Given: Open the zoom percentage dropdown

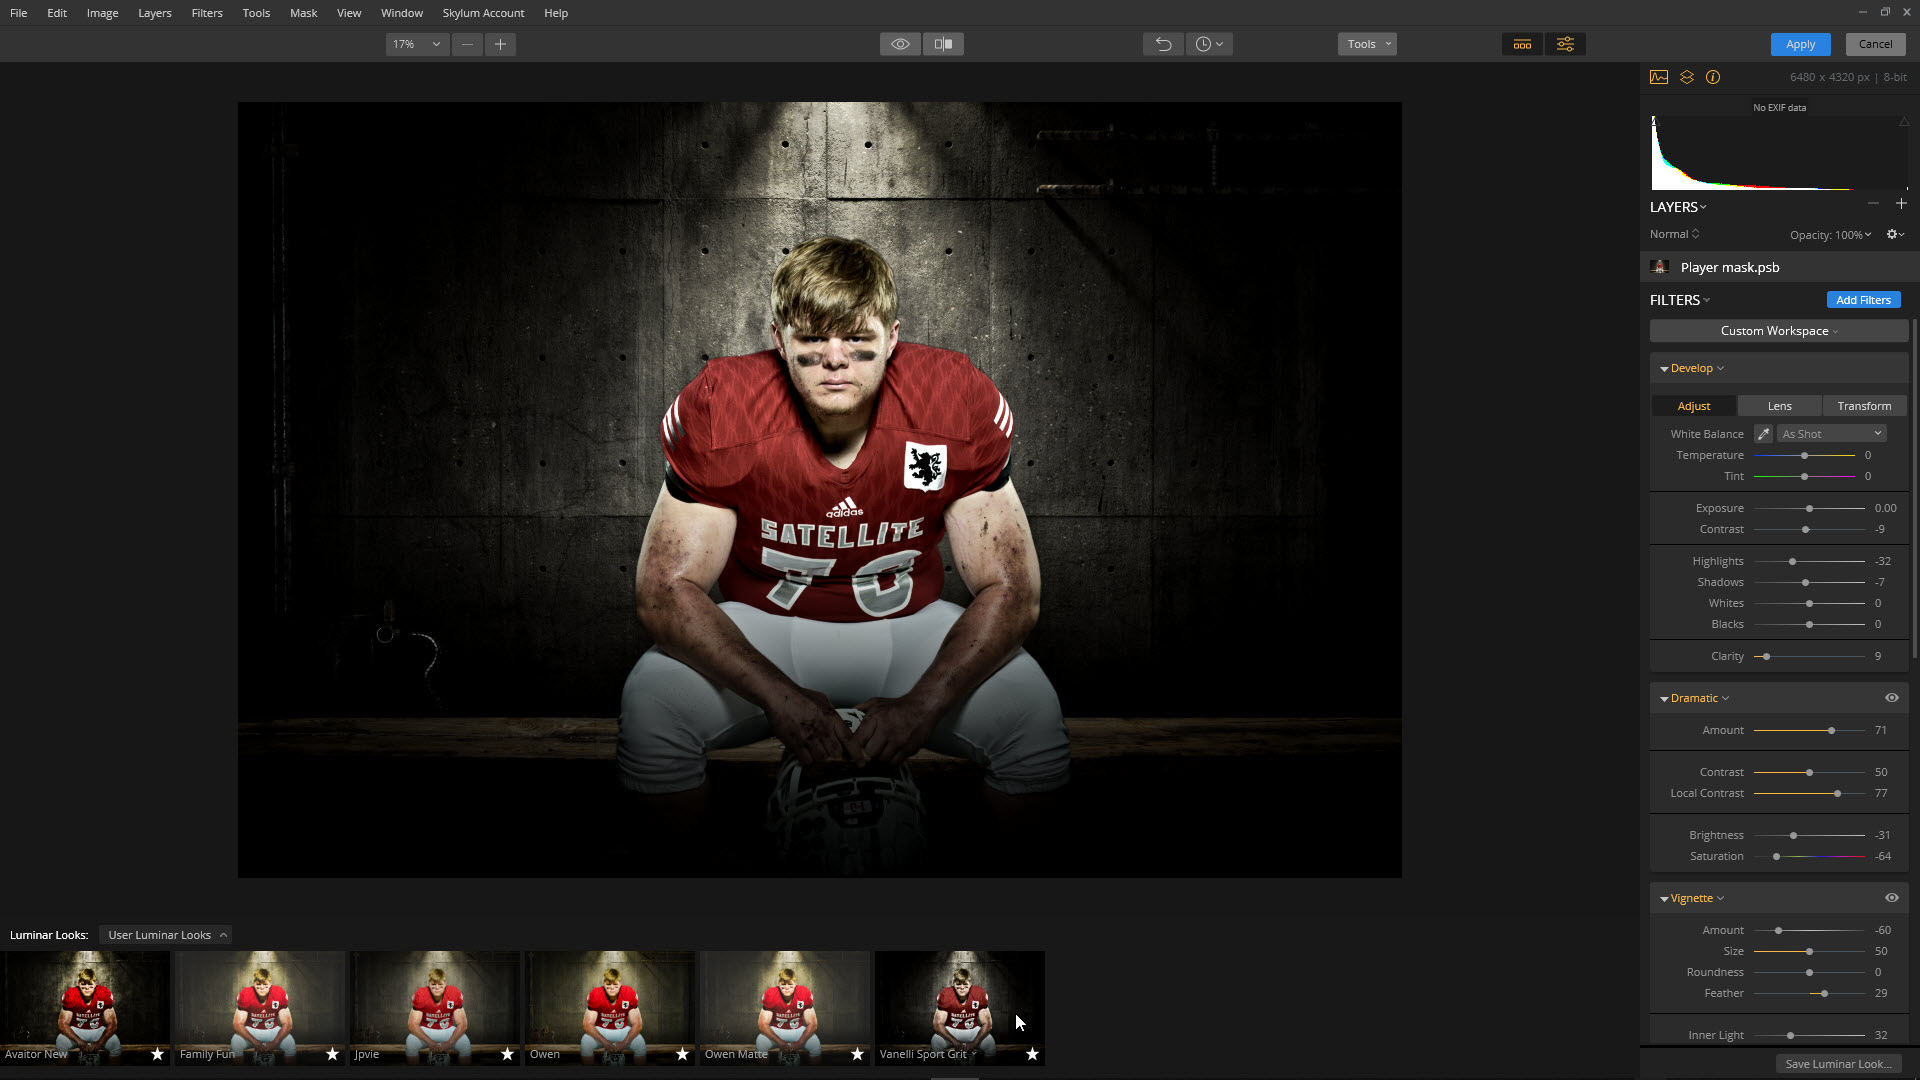Looking at the screenshot, I should (x=417, y=44).
